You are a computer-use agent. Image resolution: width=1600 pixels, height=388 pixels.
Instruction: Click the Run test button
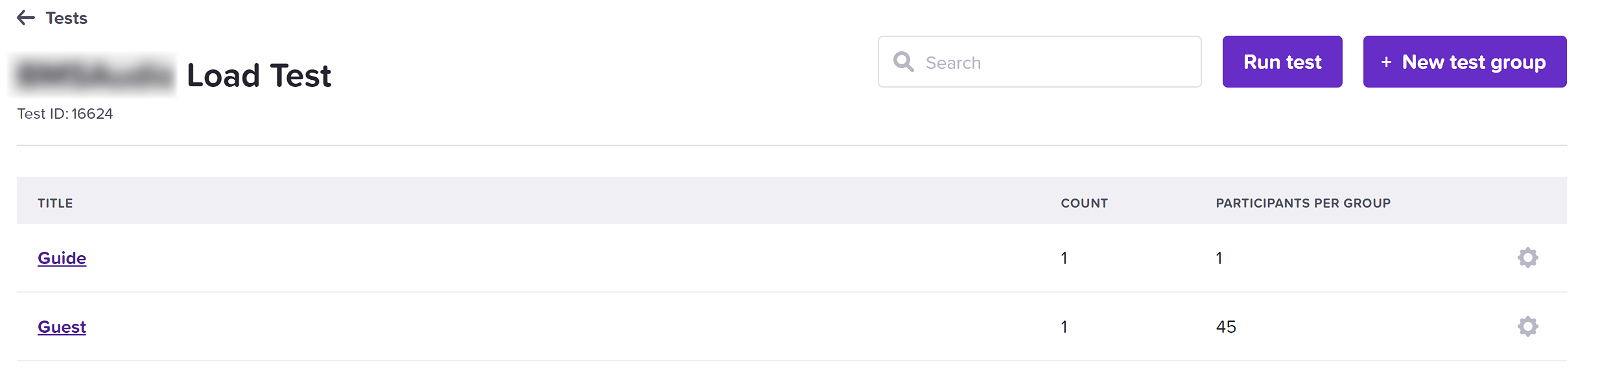click(x=1282, y=62)
